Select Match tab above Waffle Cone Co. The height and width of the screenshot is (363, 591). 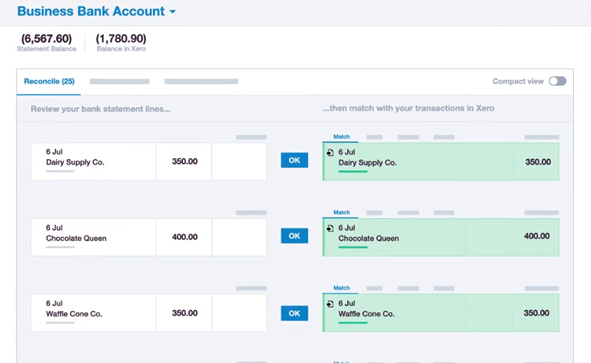(341, 288)
